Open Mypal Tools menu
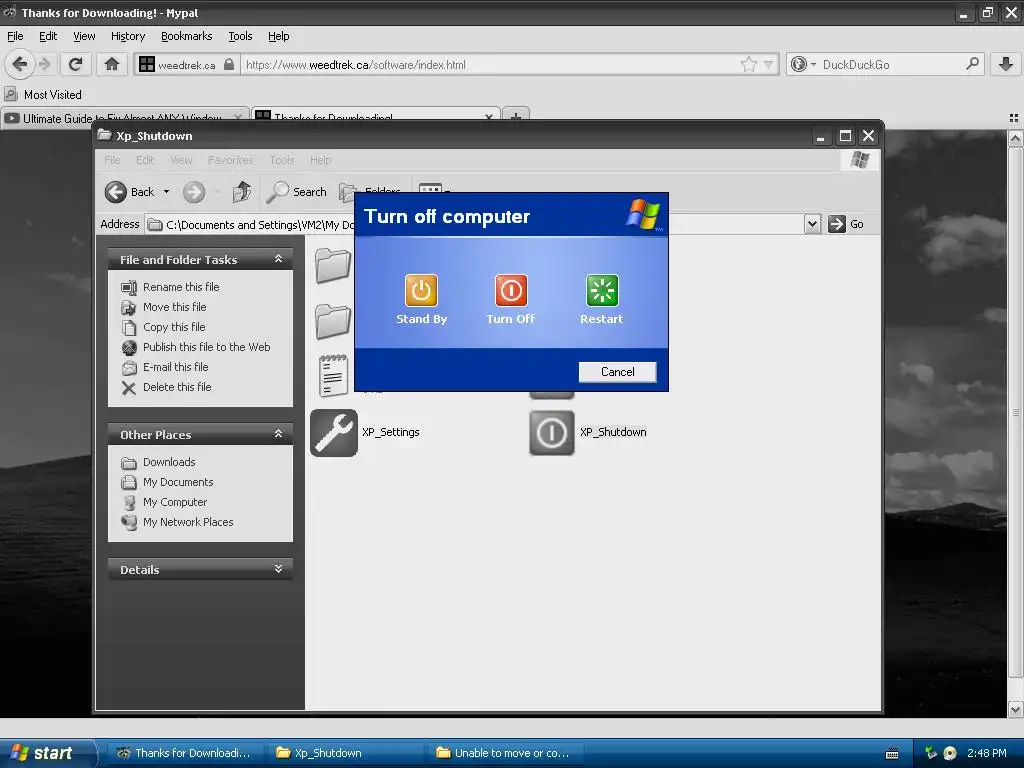The width and height of the screenshot is (1024, 768). coord(240,37)
